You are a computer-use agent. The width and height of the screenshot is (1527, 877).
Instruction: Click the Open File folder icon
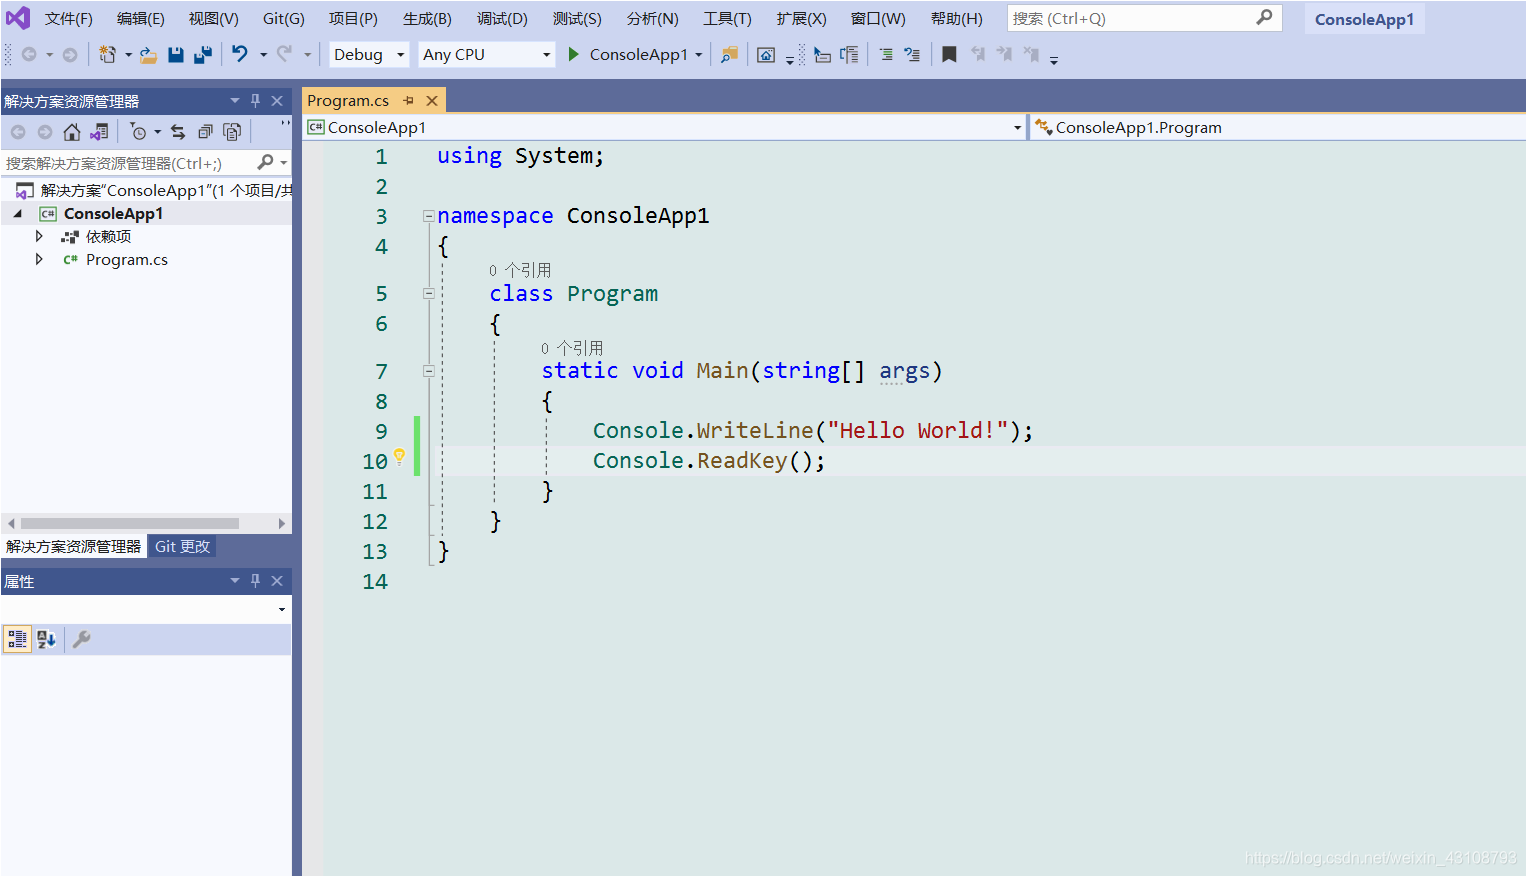point(148,55)
